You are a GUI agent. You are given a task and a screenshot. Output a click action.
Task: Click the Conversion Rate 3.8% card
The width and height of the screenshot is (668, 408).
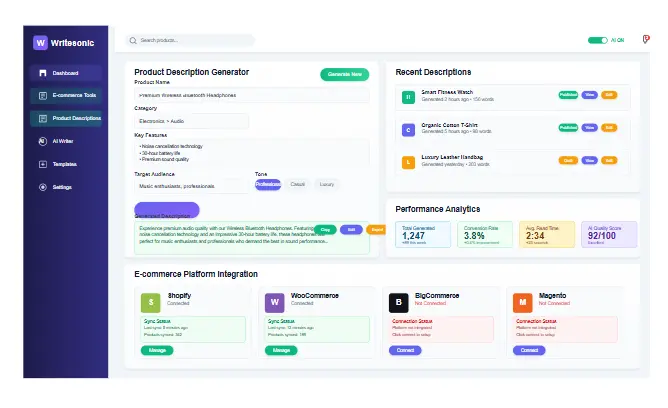point(485,235)
